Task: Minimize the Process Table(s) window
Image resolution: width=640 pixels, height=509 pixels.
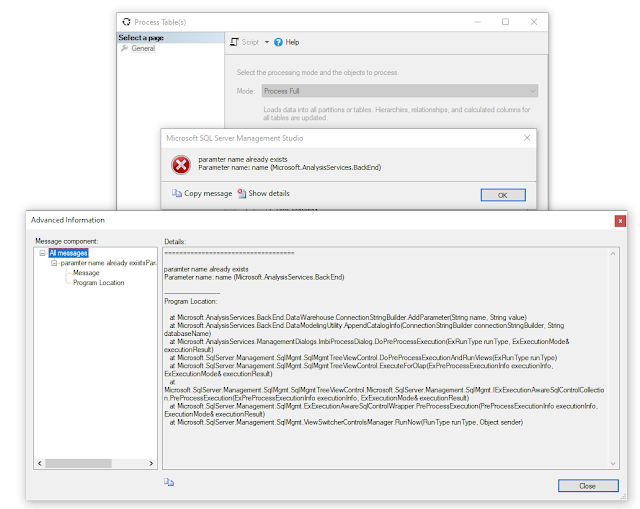Action: coord(477,22)
